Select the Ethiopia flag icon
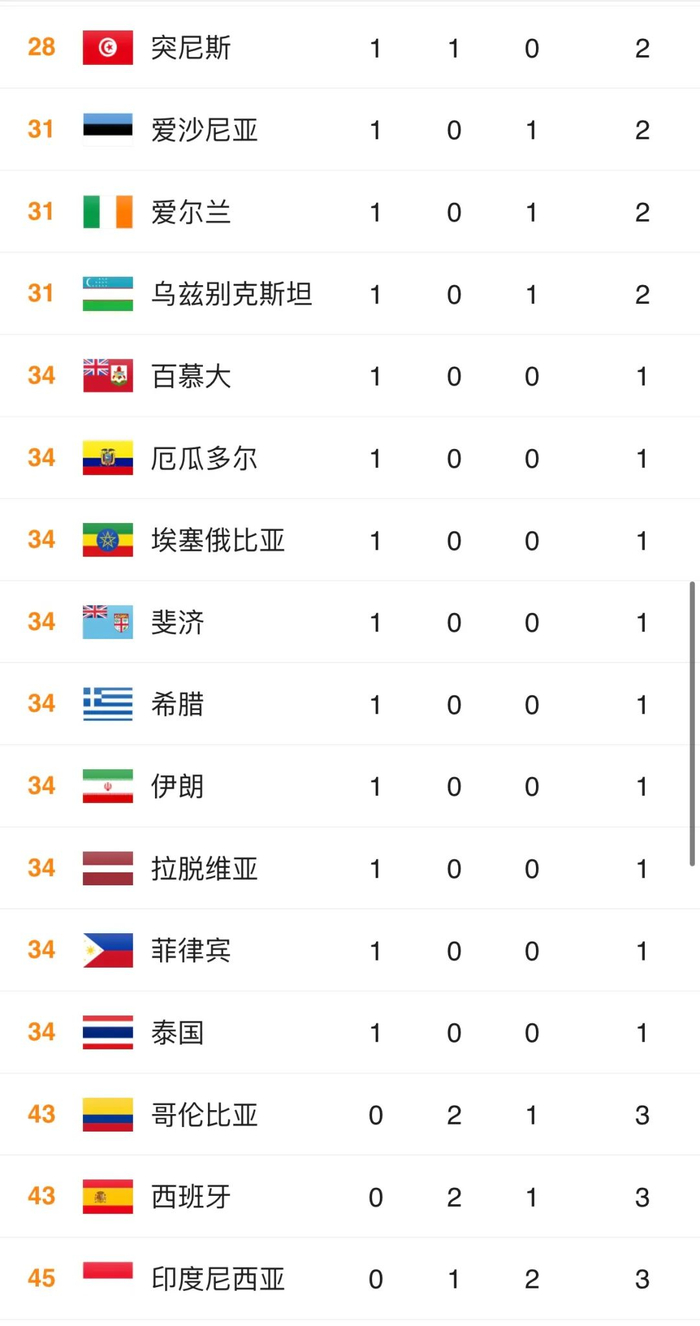This screenshot has height=1326, width=700. [x=108, y=540]
